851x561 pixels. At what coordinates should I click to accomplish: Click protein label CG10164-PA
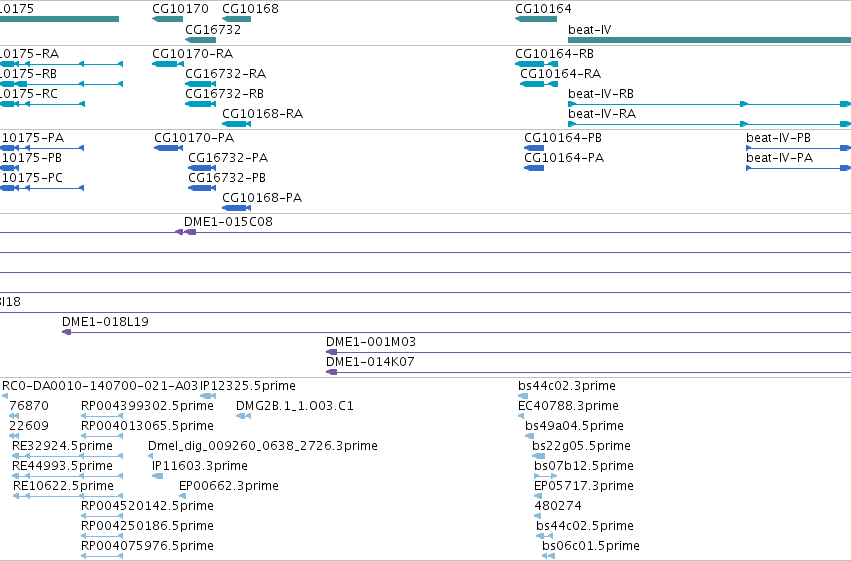(x=564, y=158)
